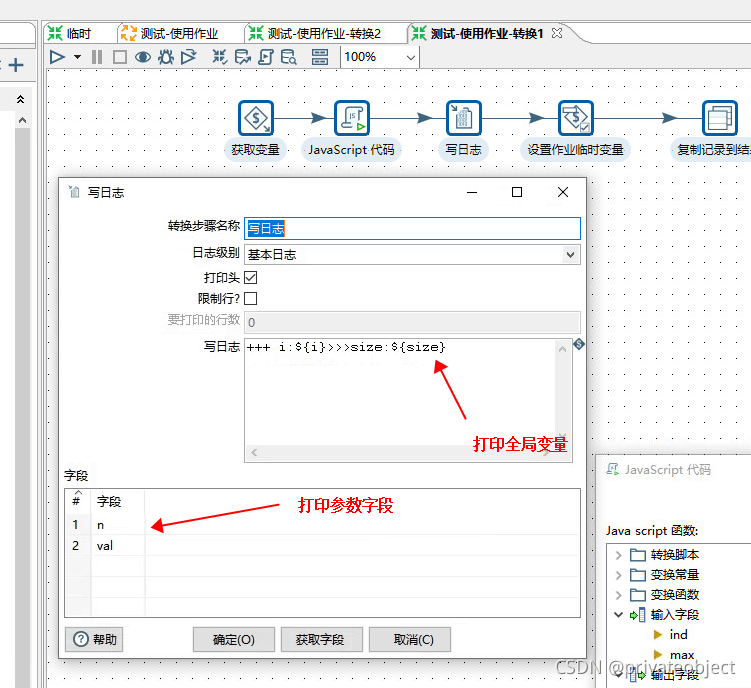The height and width of the screenshot is (688, 751).
Task: Select the field row val
Action: (322, 546)
